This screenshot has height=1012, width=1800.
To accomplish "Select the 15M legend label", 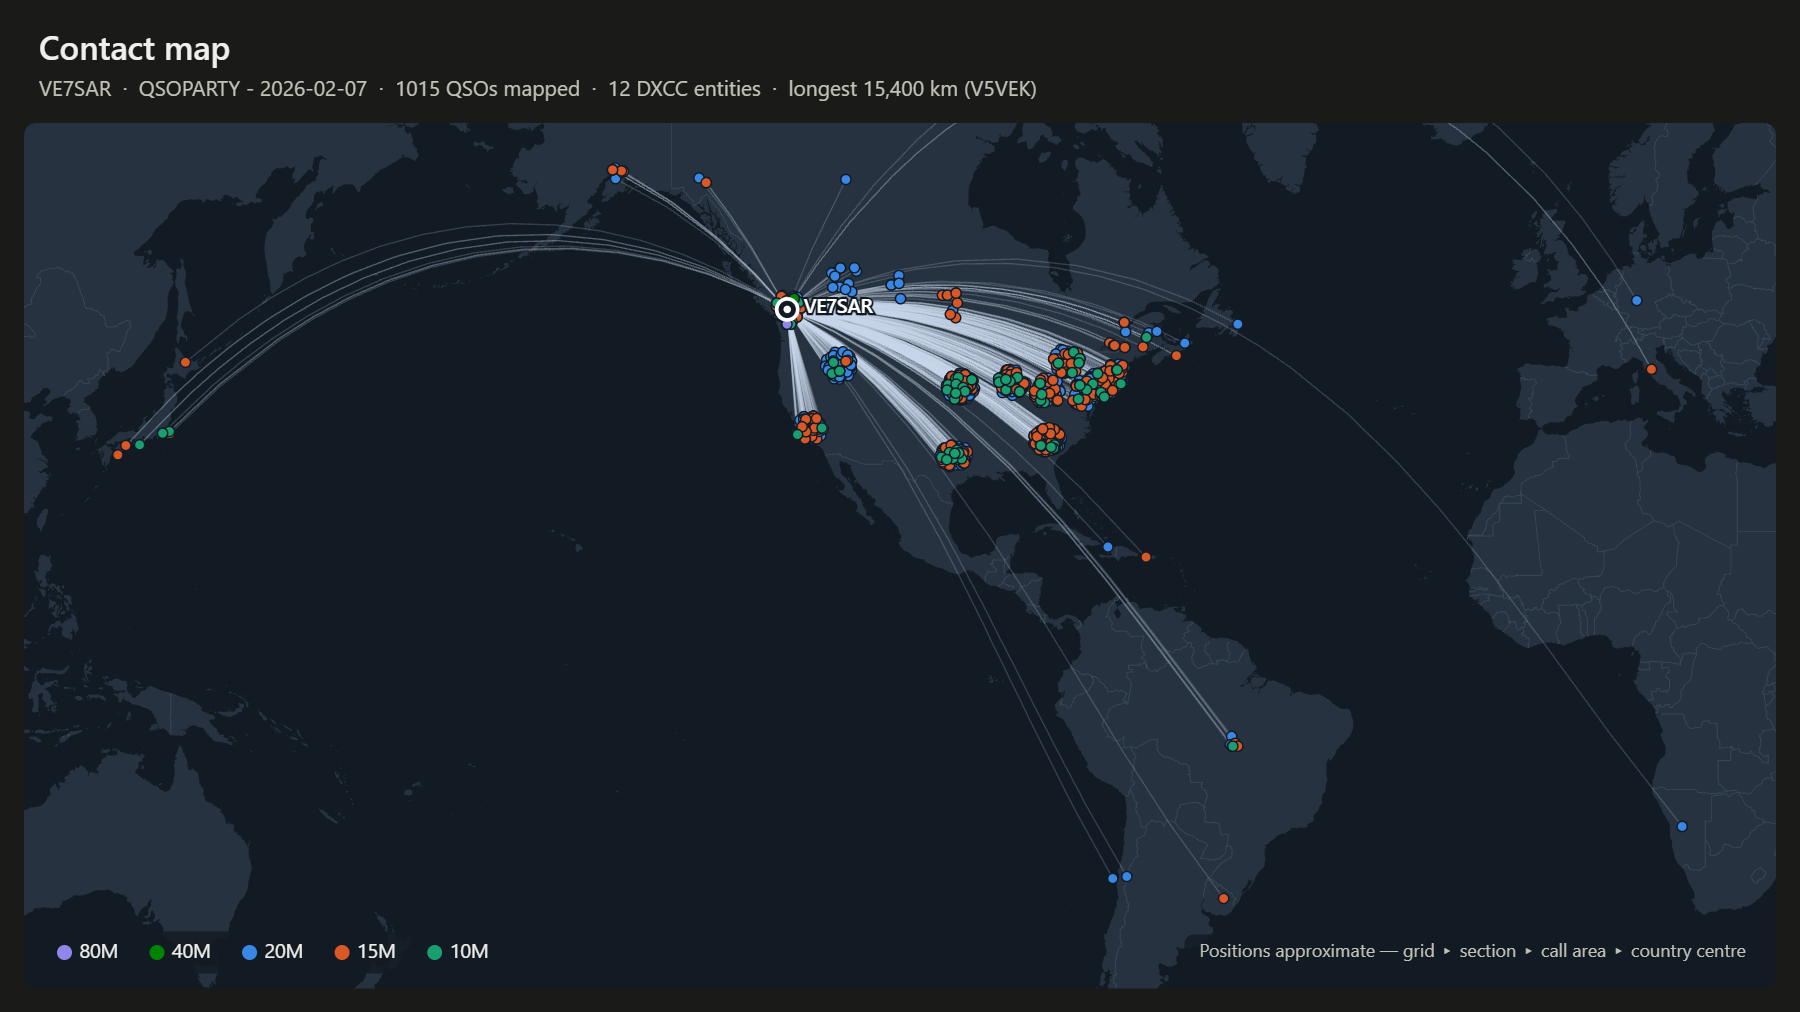I will [x=376, y=952].
